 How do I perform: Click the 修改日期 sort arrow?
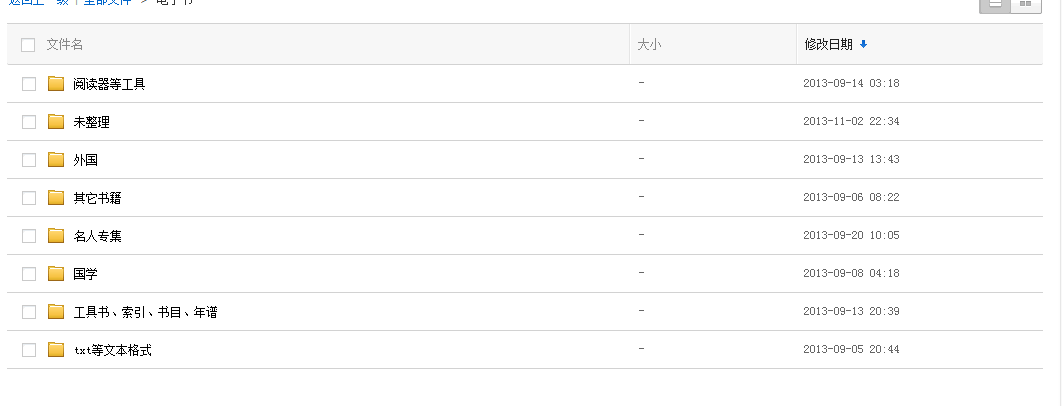tap(863, 44)
